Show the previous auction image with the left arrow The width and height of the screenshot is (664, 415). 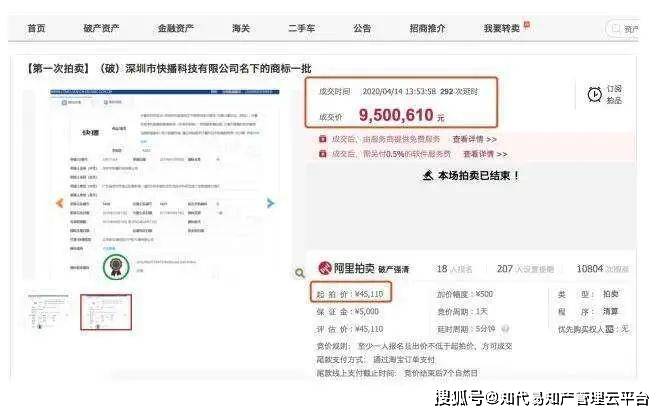pos(59,203)
